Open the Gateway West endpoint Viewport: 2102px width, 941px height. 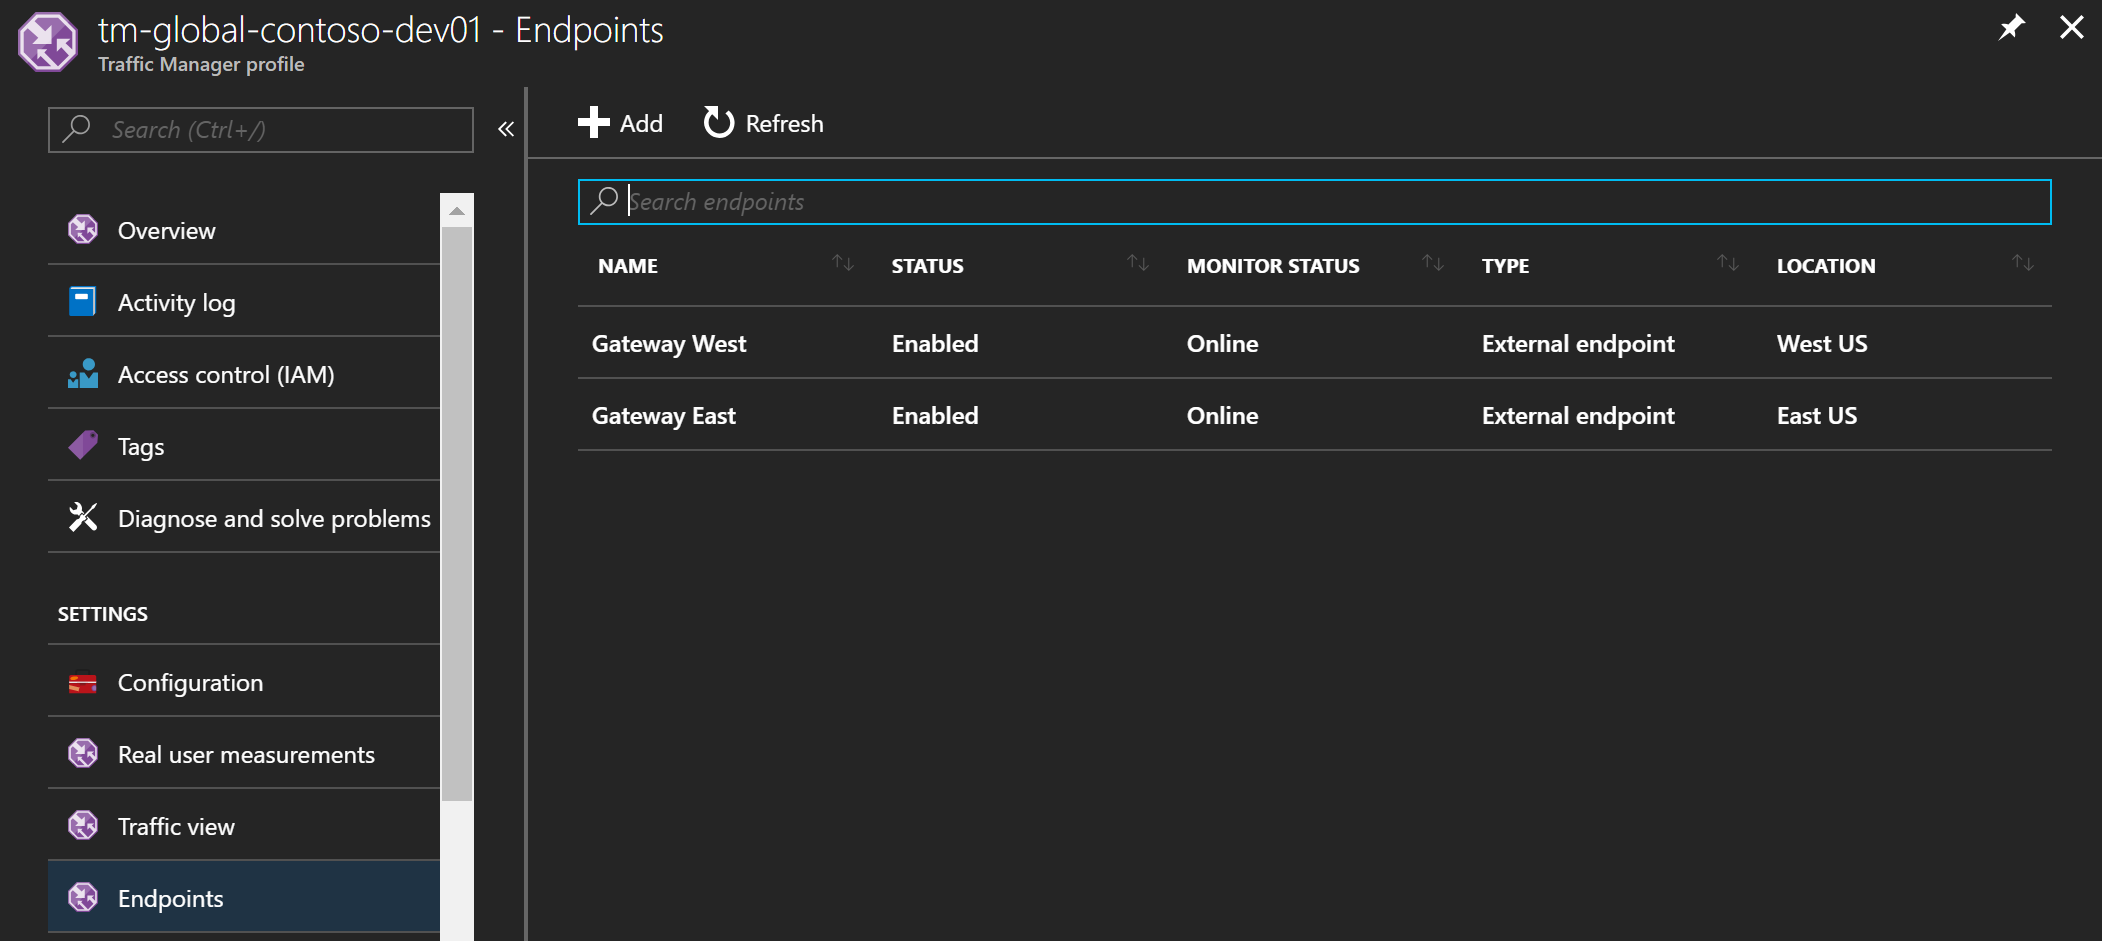pos(669,344)
